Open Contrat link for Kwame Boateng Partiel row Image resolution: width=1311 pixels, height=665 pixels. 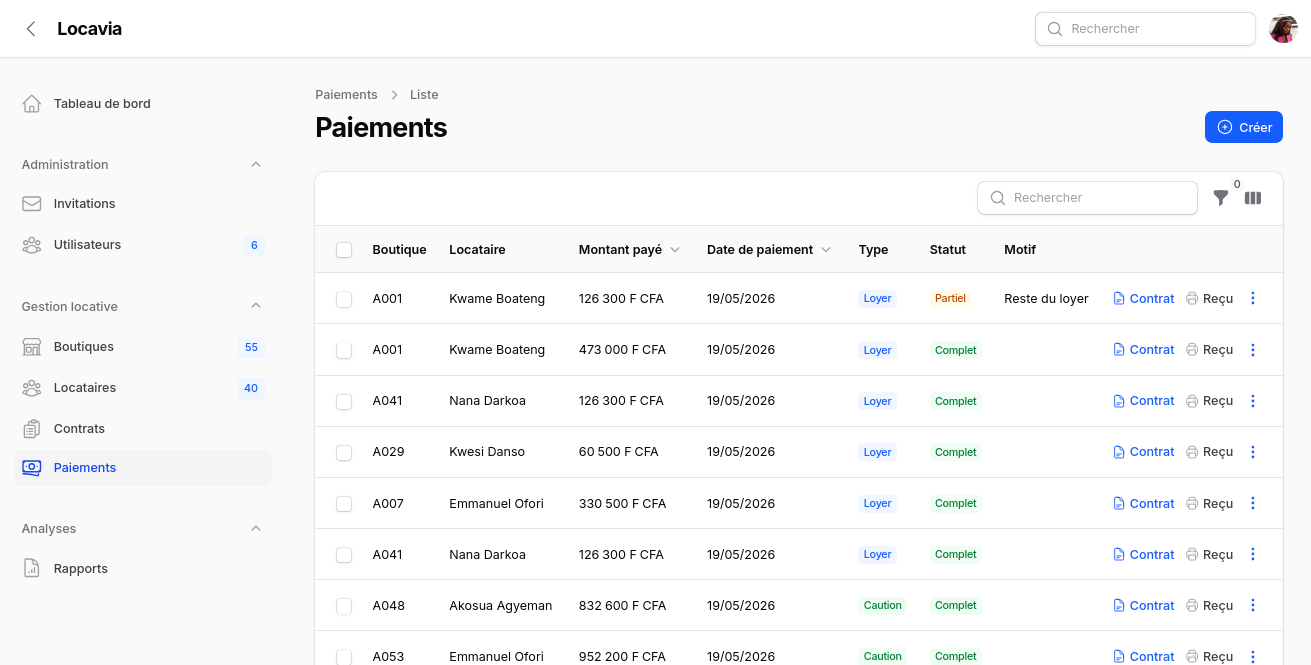(x=1144, y=299)
